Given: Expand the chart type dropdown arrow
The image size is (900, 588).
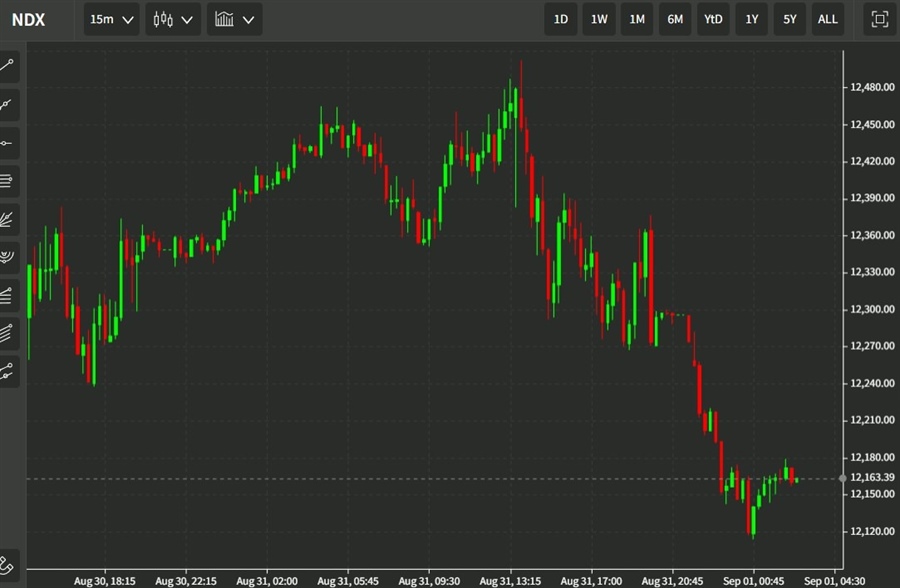Looking at the screenshot, I should point(187,20).
